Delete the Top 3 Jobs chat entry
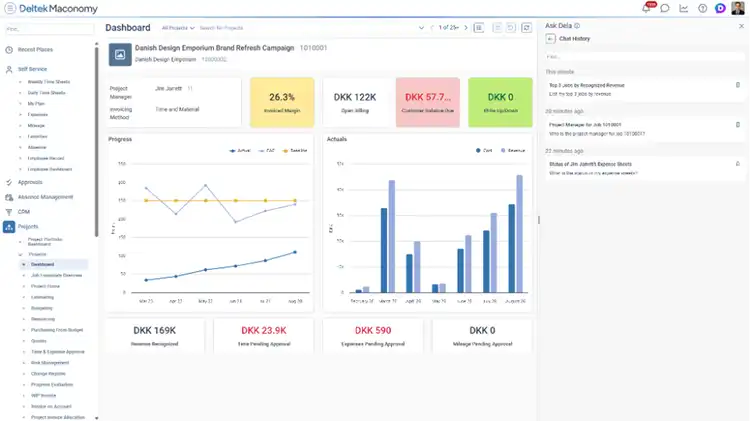The image size is (750, 421). click(x=738, y=85)
